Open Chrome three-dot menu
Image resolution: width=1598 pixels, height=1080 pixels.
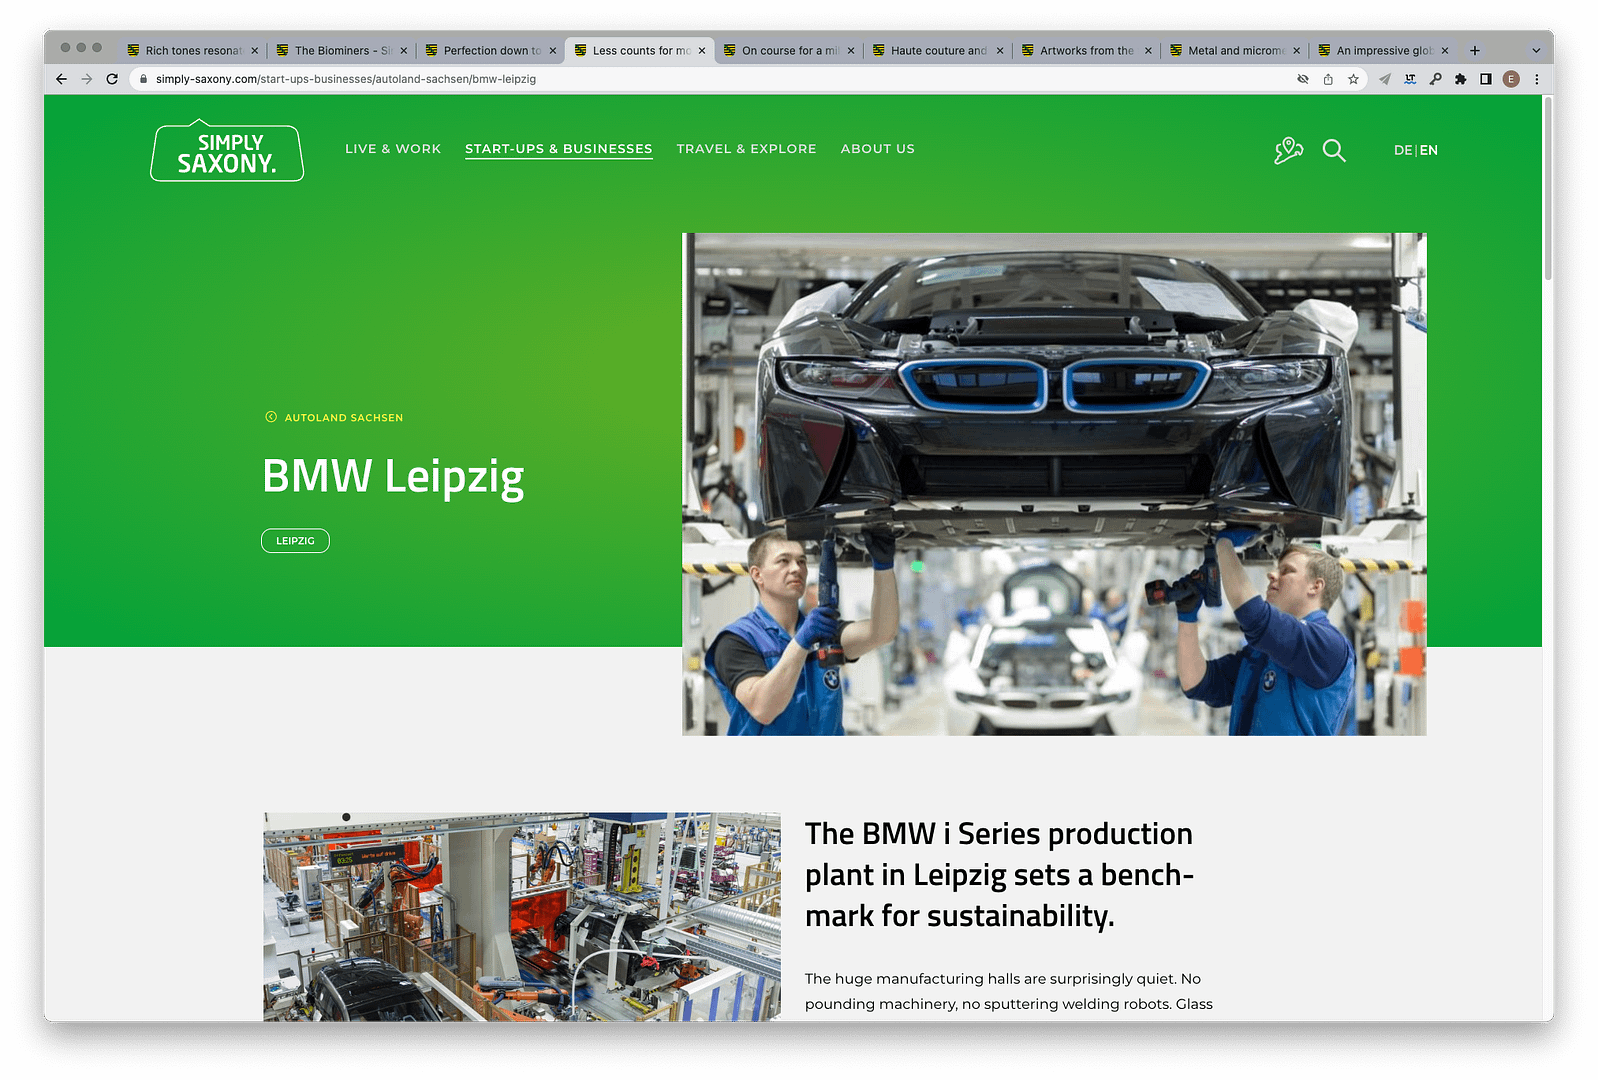1537,79
